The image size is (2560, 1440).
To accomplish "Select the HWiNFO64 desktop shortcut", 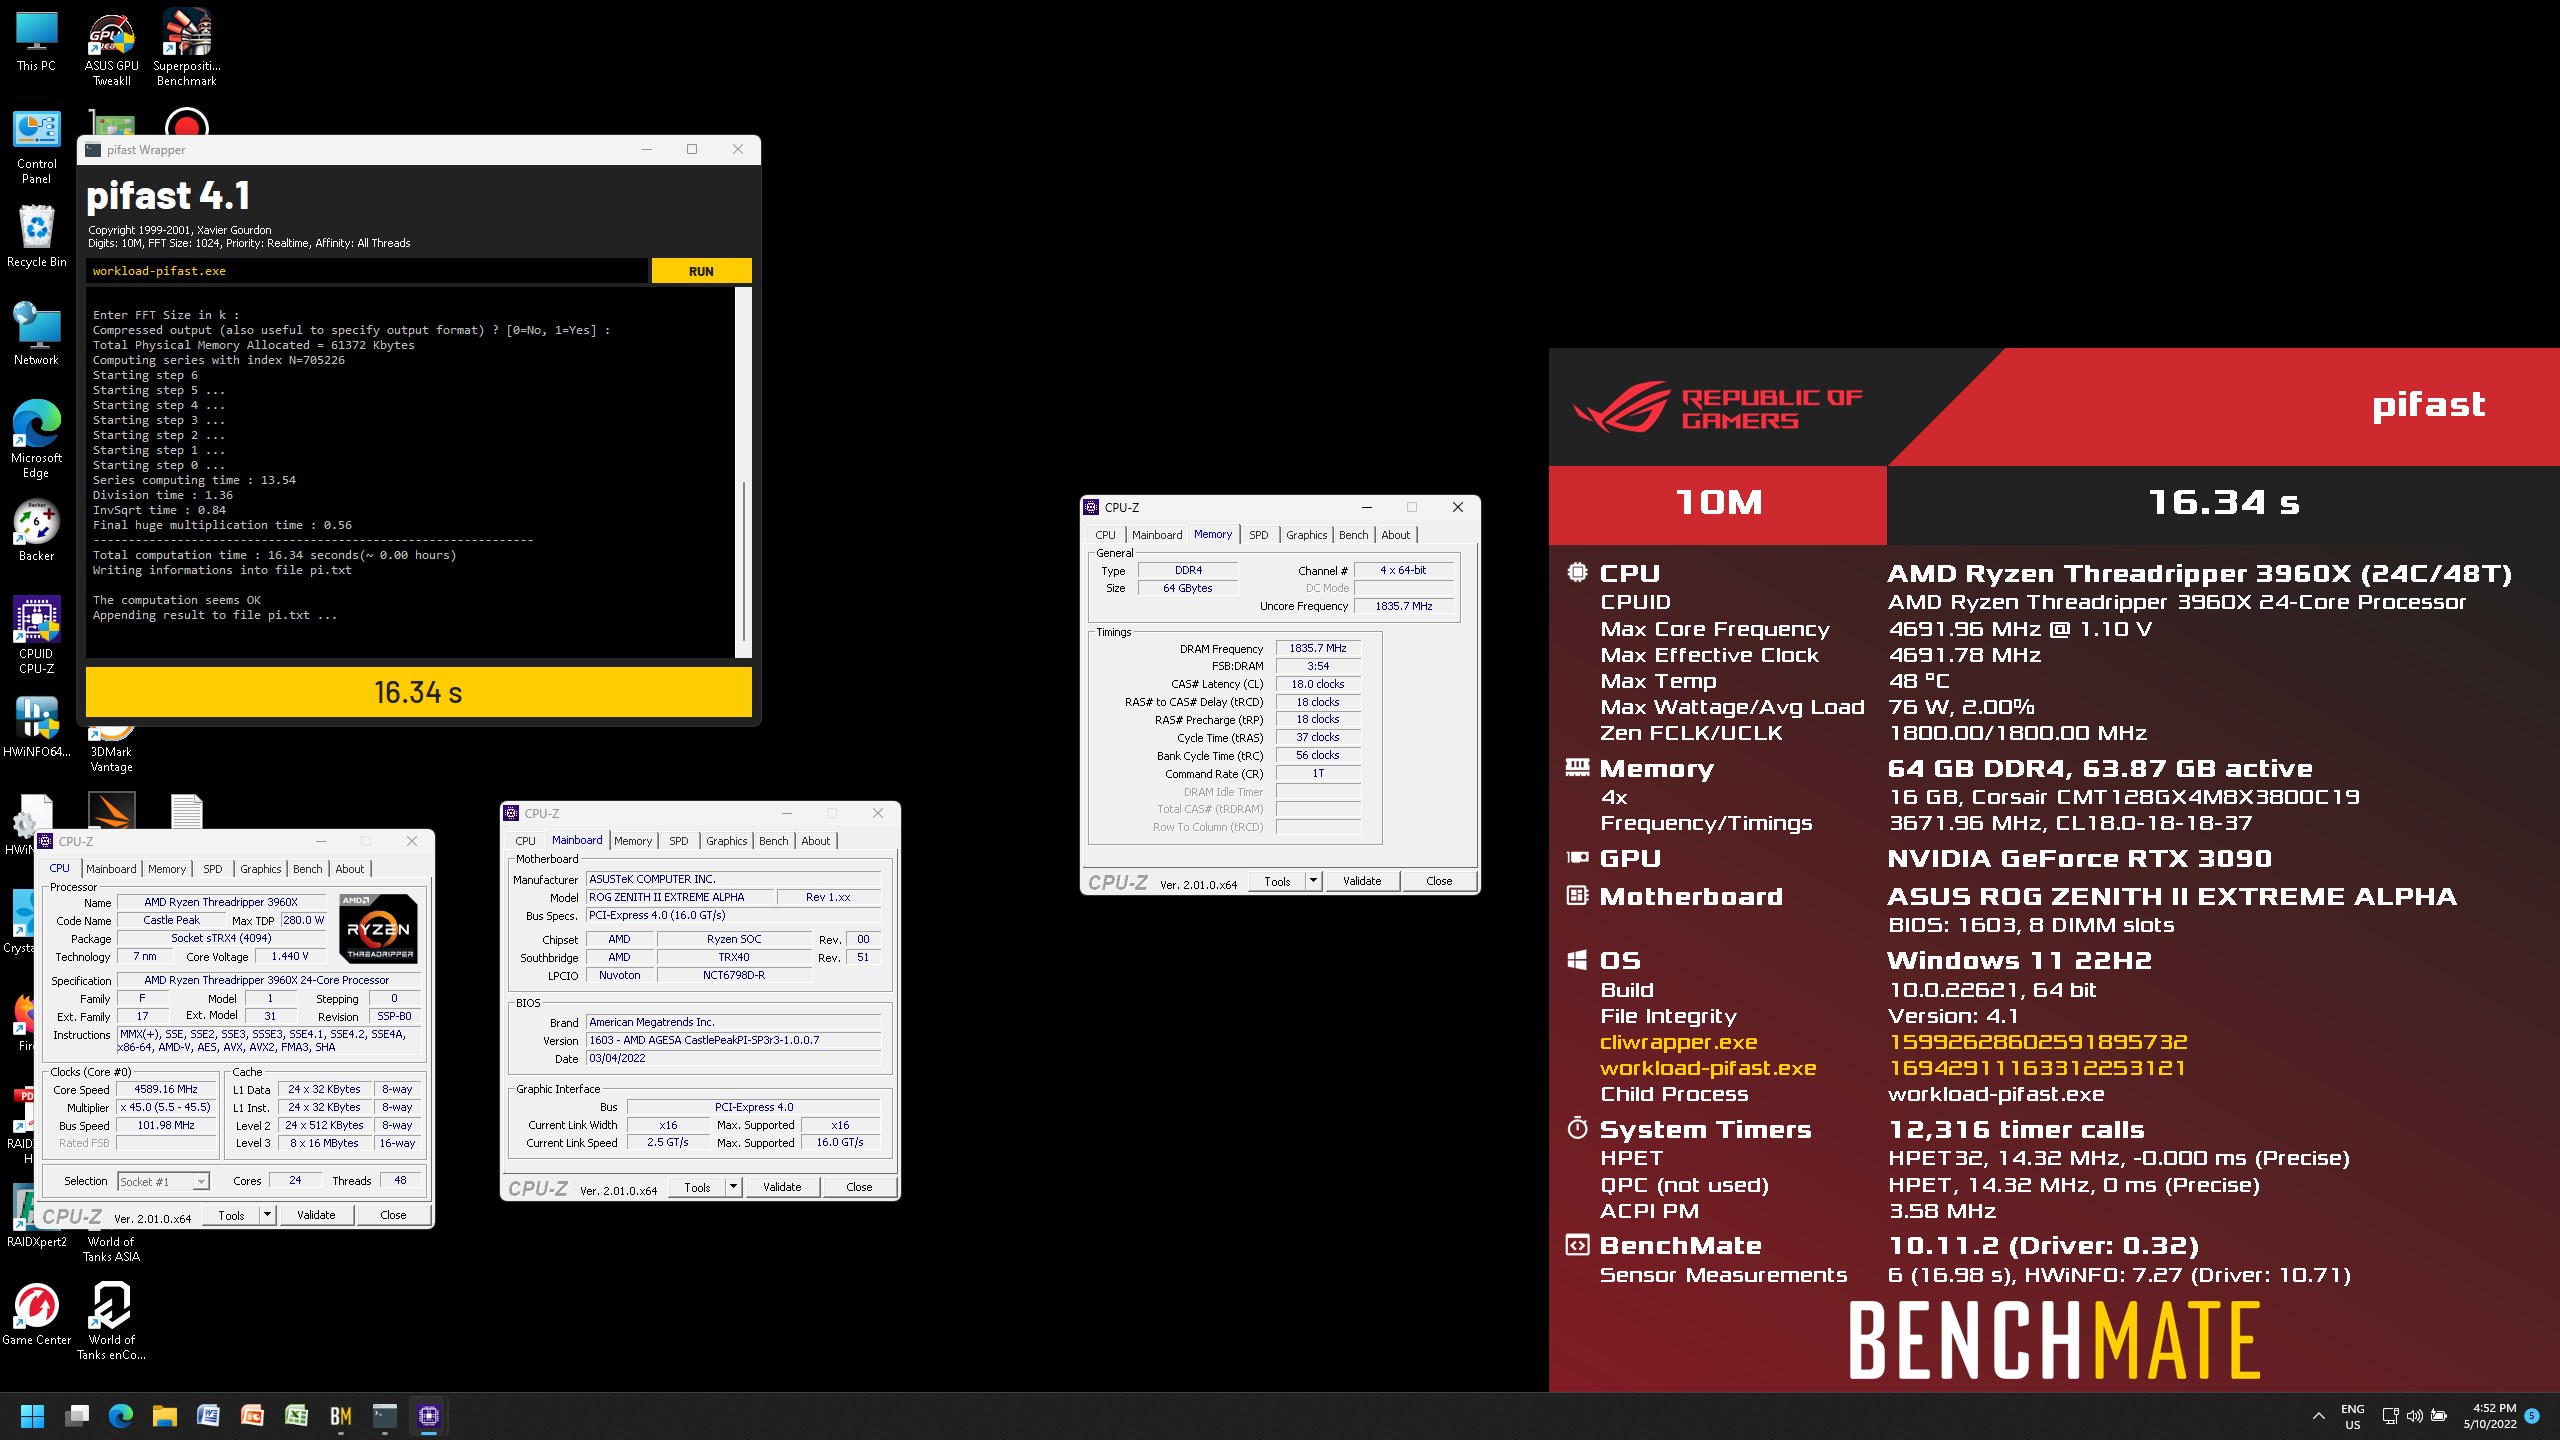I will click(36, 728).
